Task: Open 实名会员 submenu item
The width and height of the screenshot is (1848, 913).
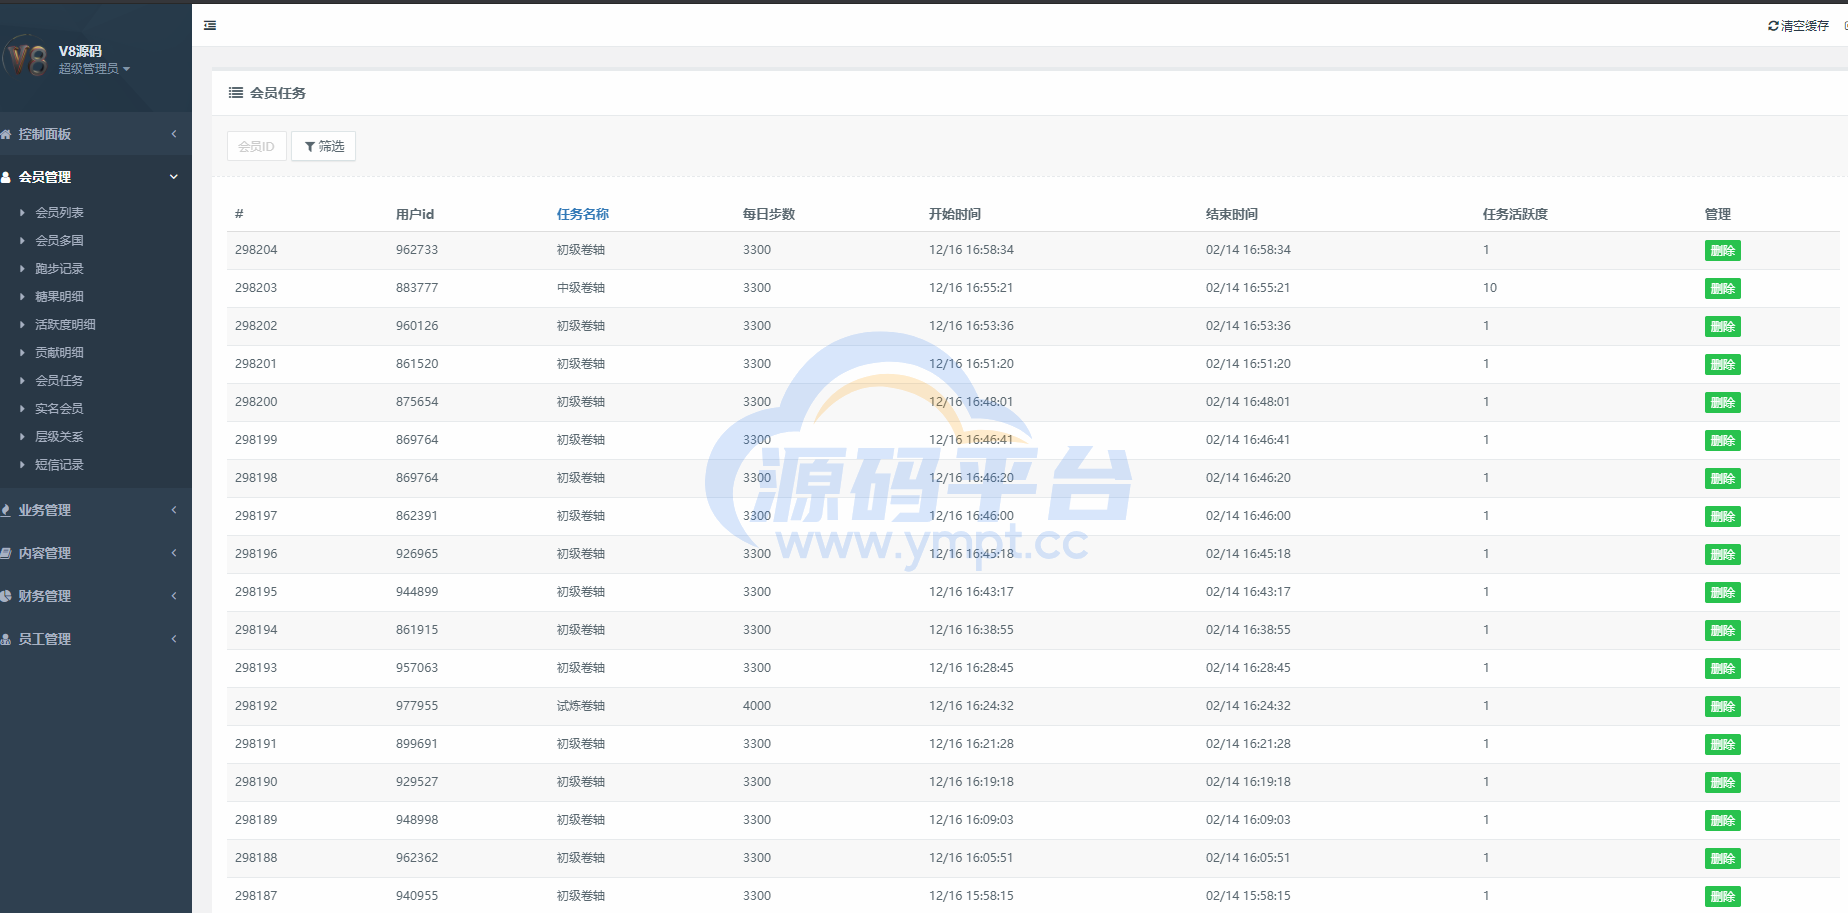Action: tap(59, 409)
